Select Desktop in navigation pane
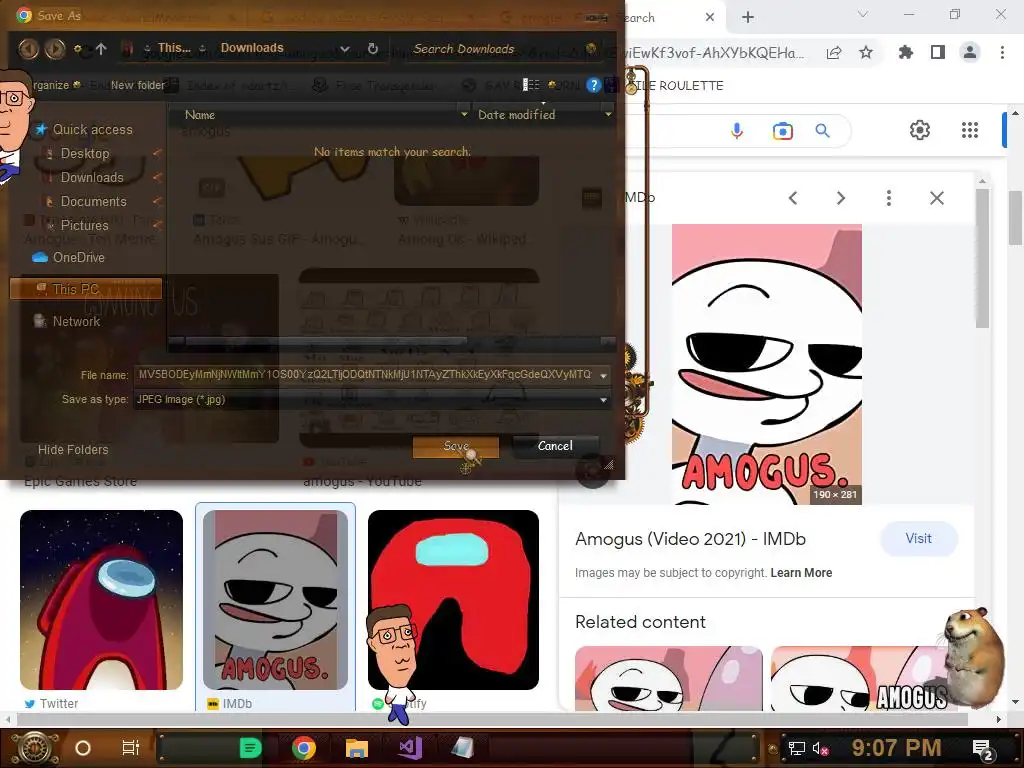The width and height of the screenshot is (1024, 768). (x=85, y=153)
